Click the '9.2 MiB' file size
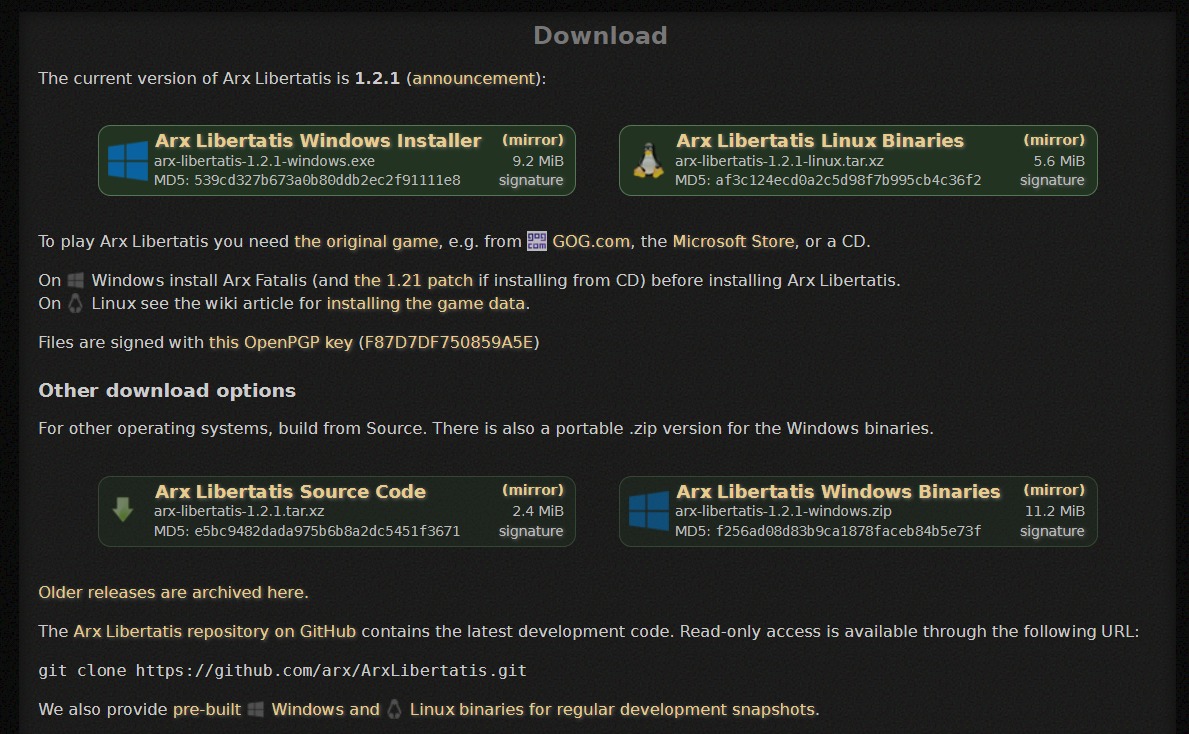This screenshot has width=1189, height=734. (x=538, y=162)
